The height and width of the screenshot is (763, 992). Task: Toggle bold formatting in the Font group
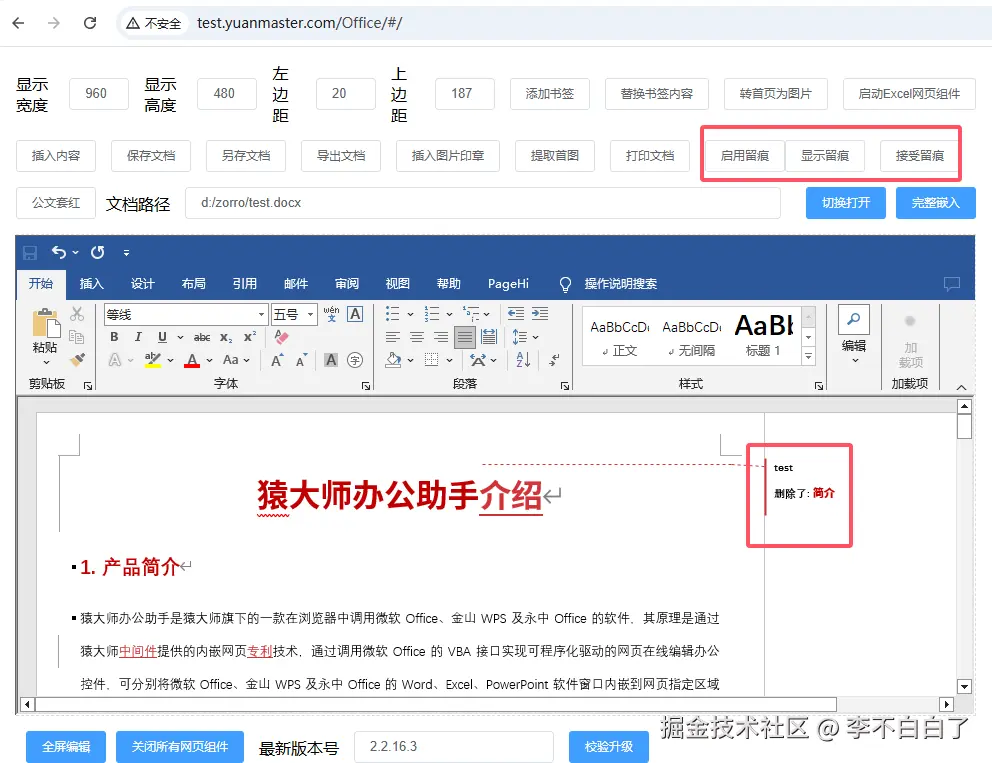pos(116,337)
